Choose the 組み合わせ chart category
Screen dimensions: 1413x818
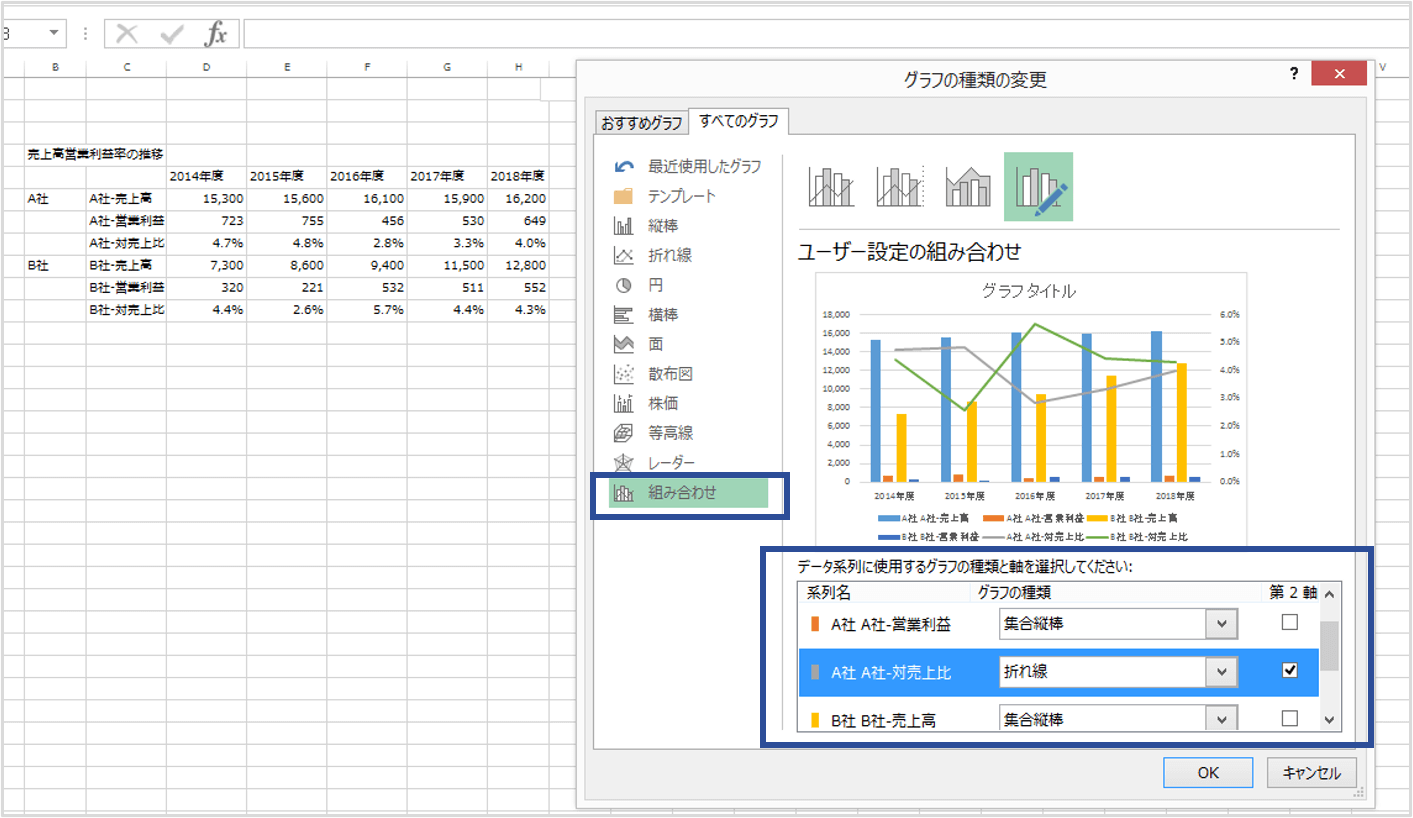coord(688,492)
